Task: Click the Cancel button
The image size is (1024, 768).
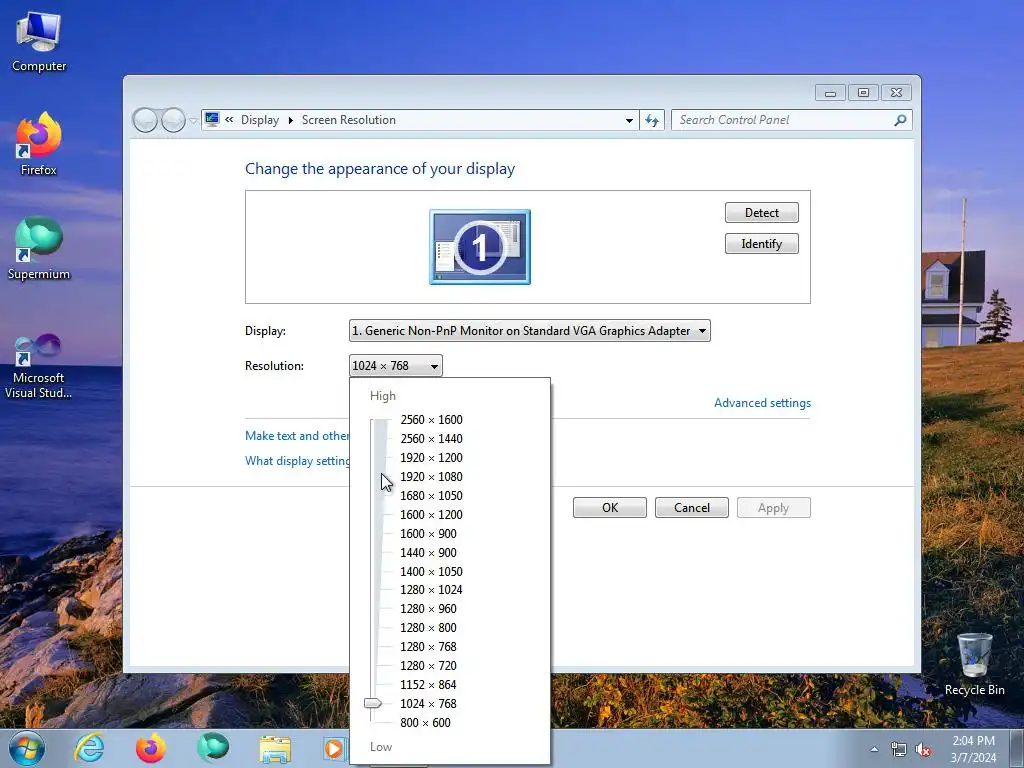Action: point(692,508)
